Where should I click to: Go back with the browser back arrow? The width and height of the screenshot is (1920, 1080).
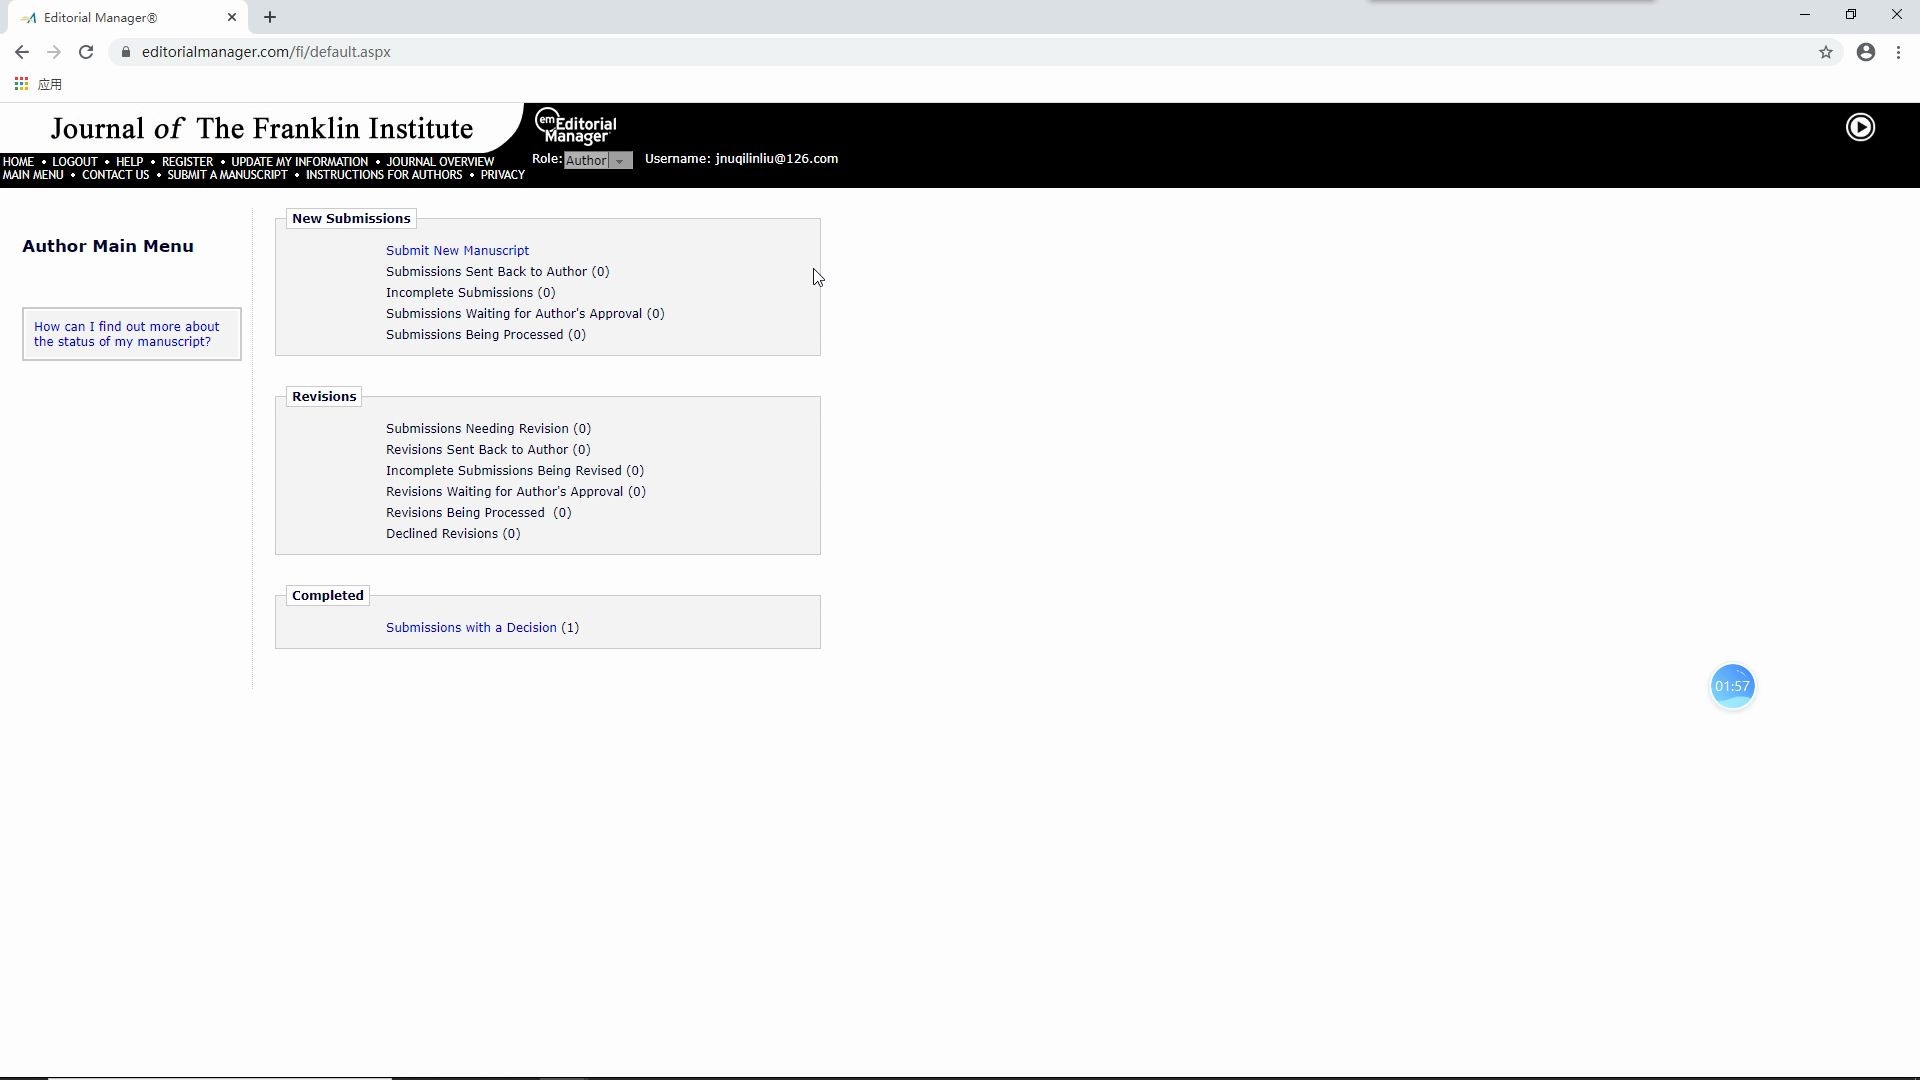(22, 52)
